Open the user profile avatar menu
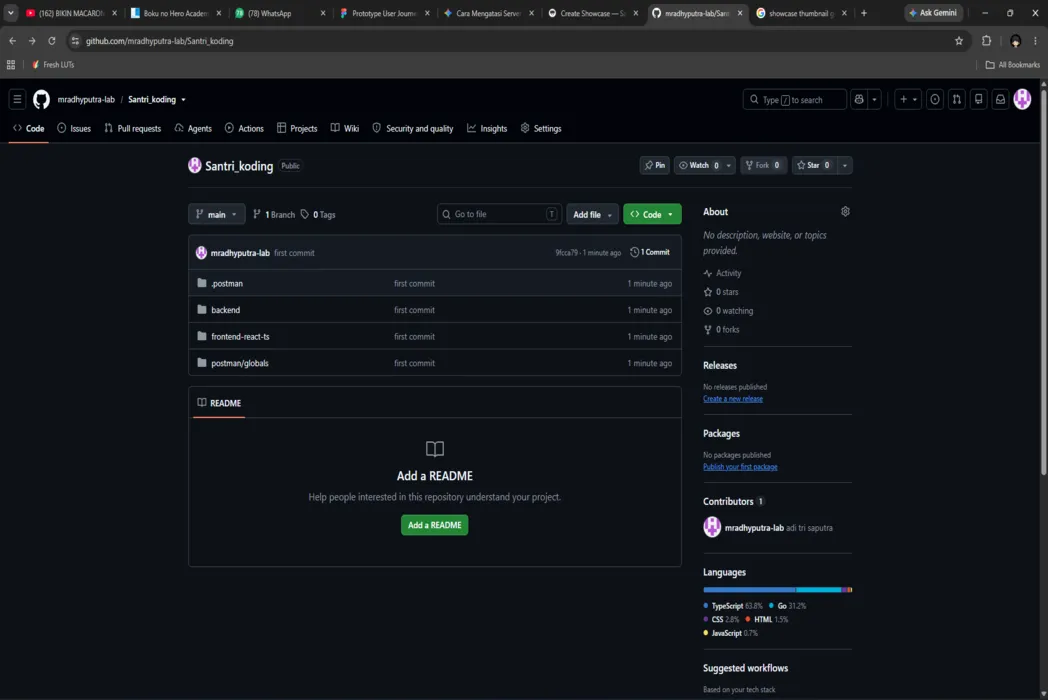The height and width of the screenshot is (700, 1048). point(1022,100)
